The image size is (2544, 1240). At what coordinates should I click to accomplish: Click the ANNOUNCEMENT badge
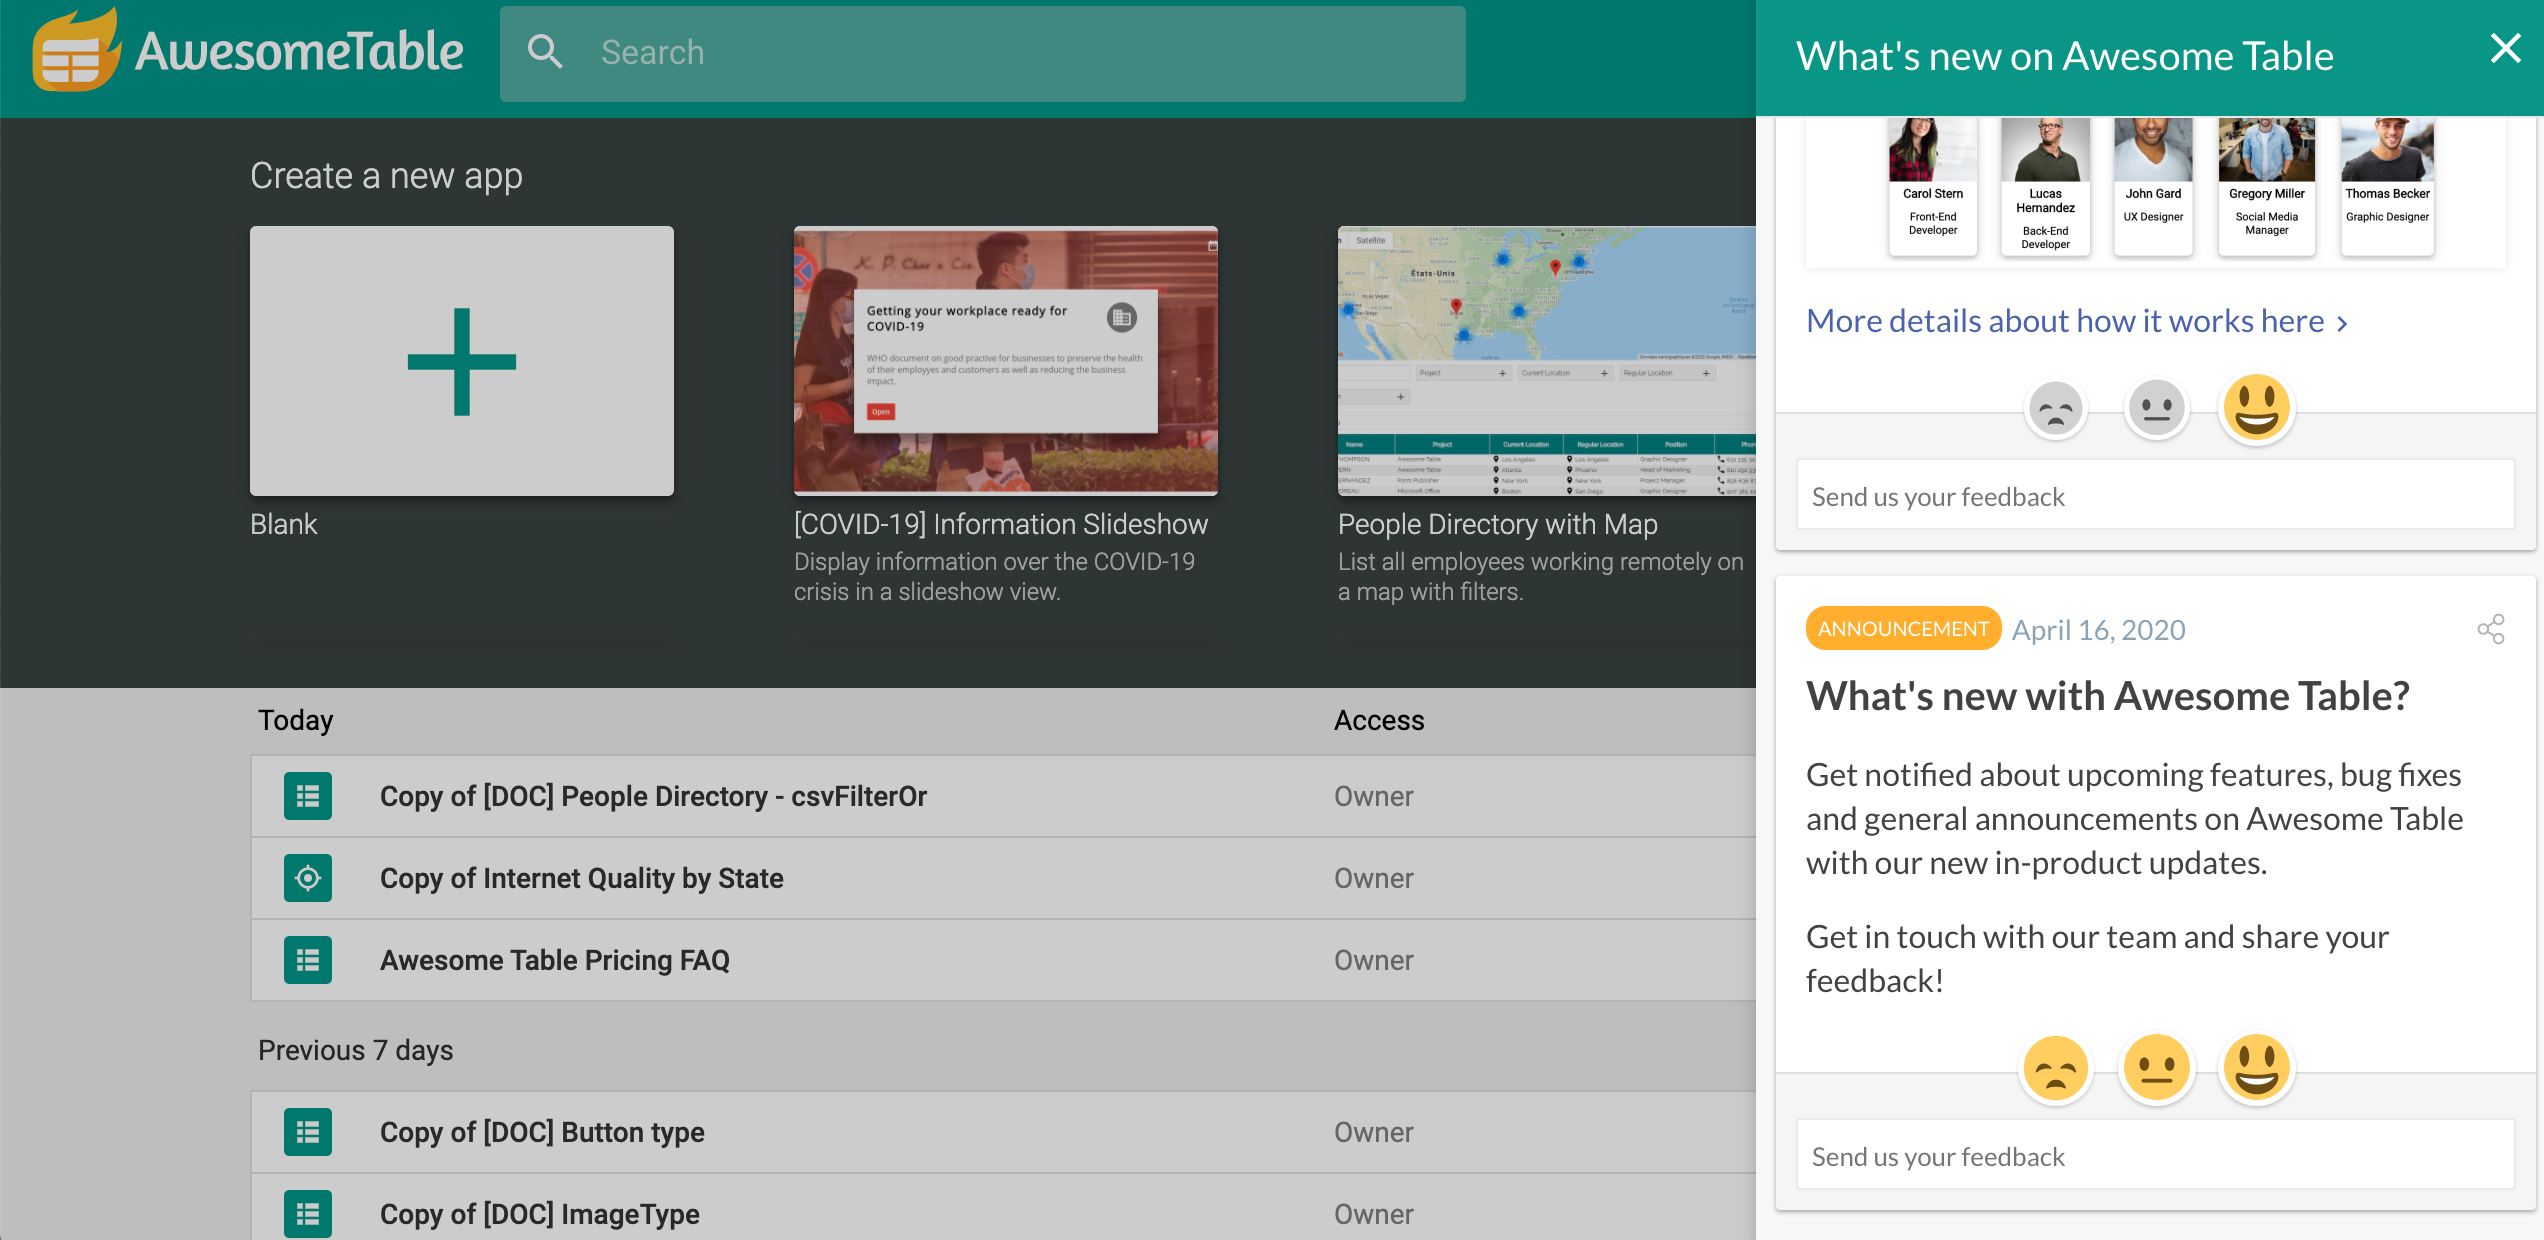tap(1903, 629)
